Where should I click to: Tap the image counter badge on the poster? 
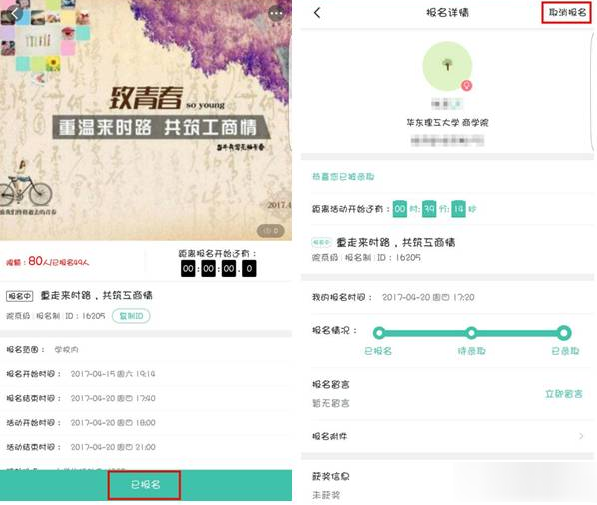click(270, 230)
